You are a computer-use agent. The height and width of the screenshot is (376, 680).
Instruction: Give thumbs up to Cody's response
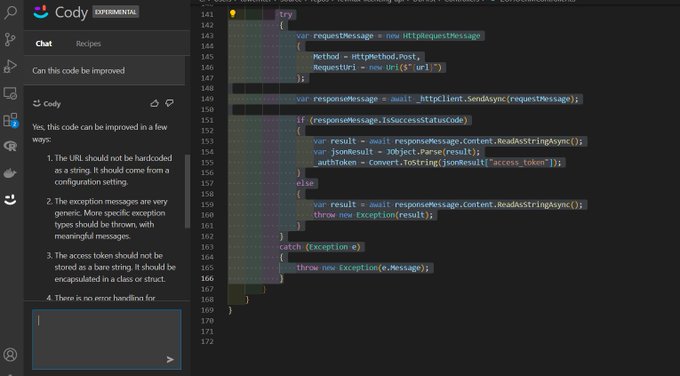point(154,103)
